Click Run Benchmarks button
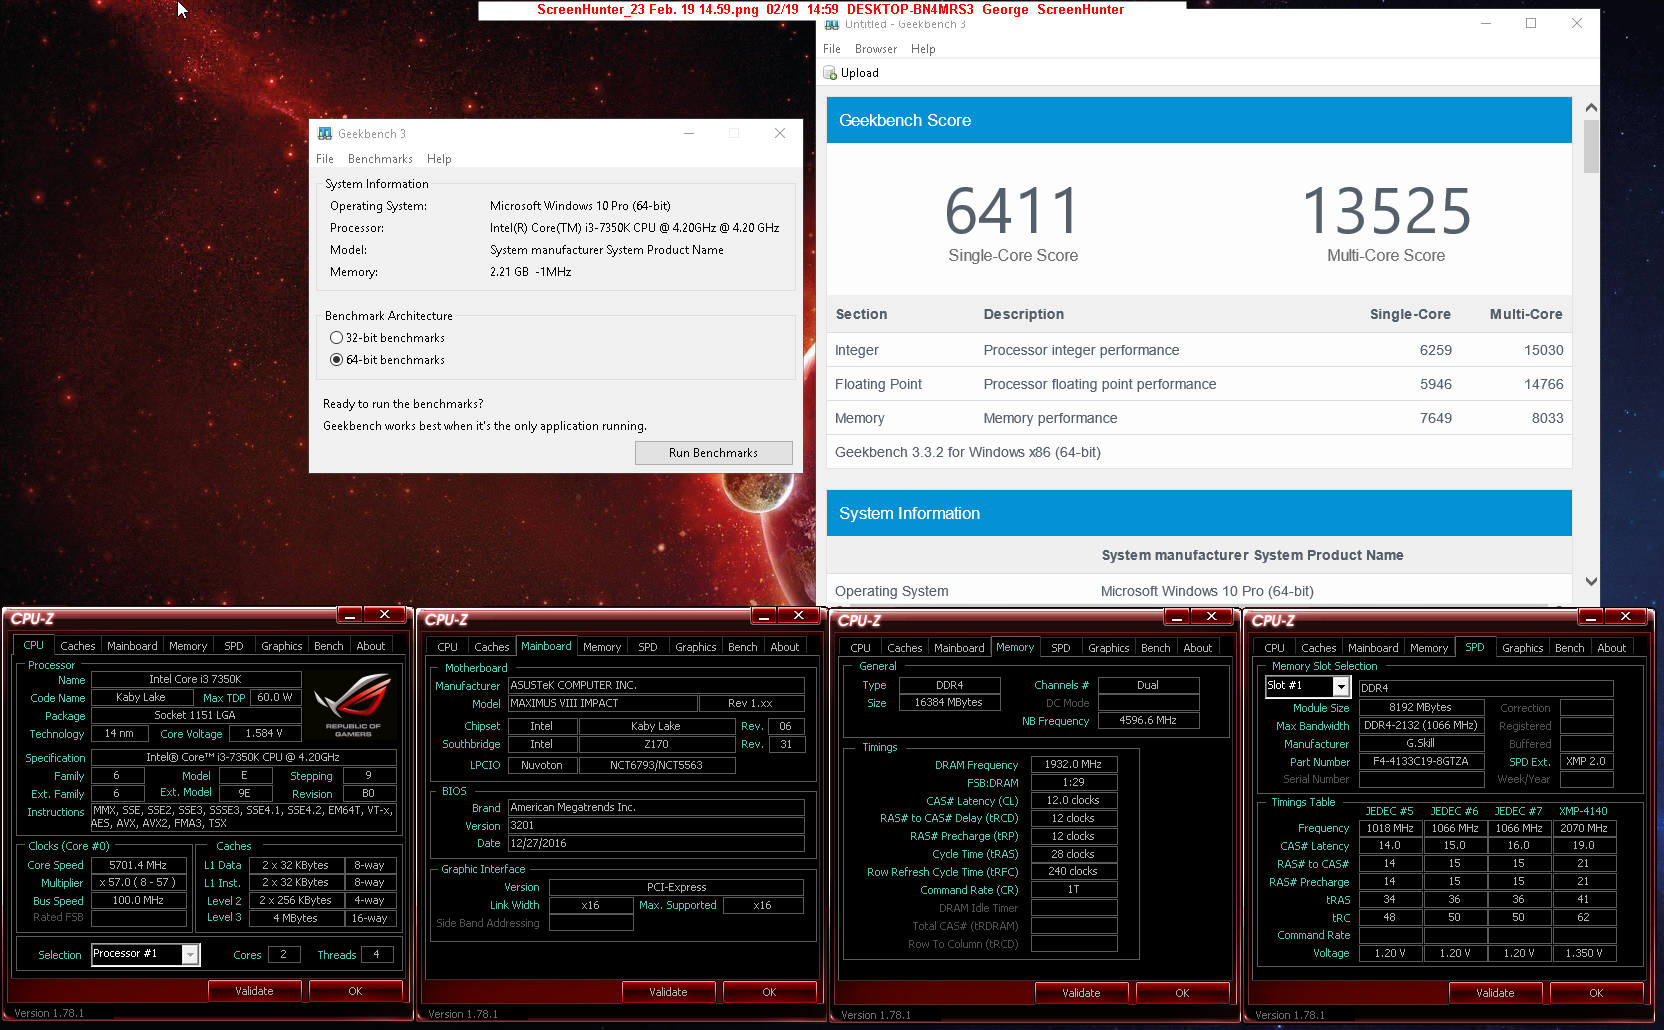The image size is (1664, 1030). [x=714, y=453]
